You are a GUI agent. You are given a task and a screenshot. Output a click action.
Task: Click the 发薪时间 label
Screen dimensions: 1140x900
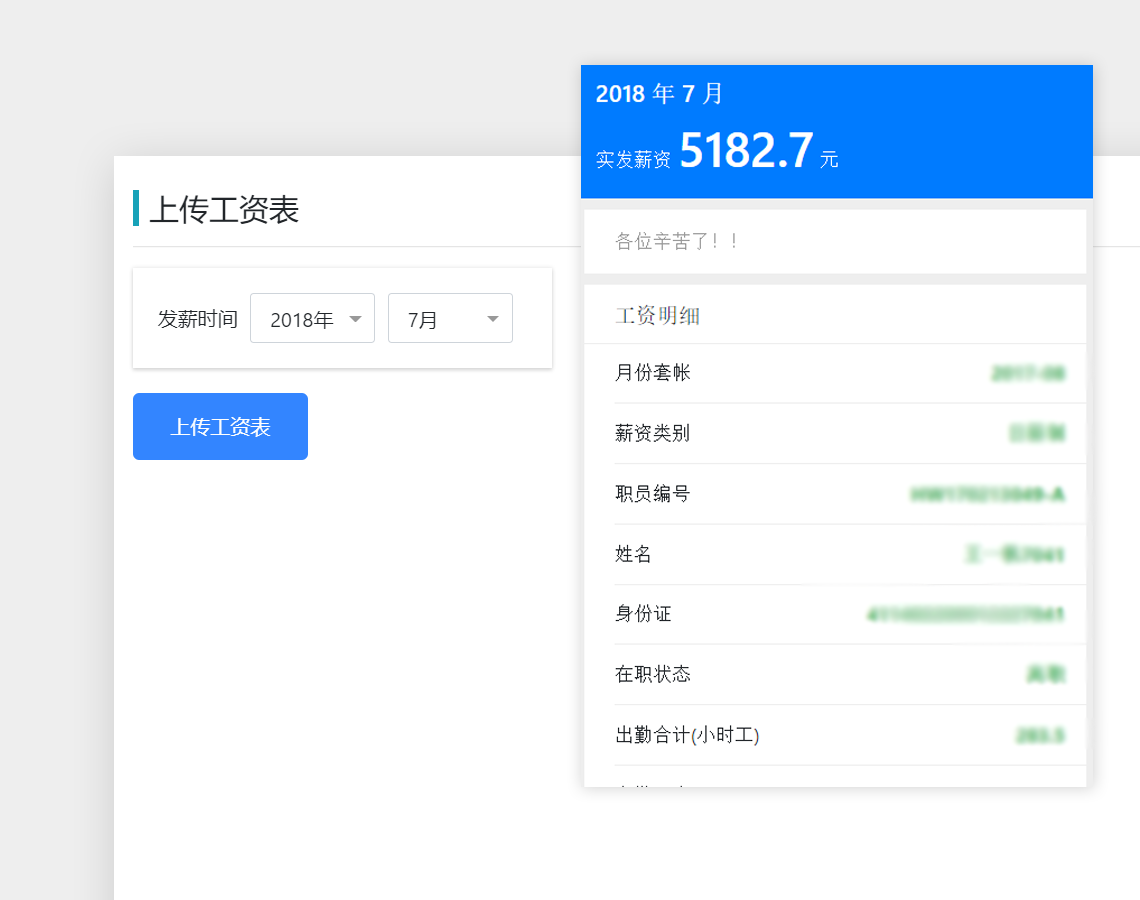click(x=197, y=319)
